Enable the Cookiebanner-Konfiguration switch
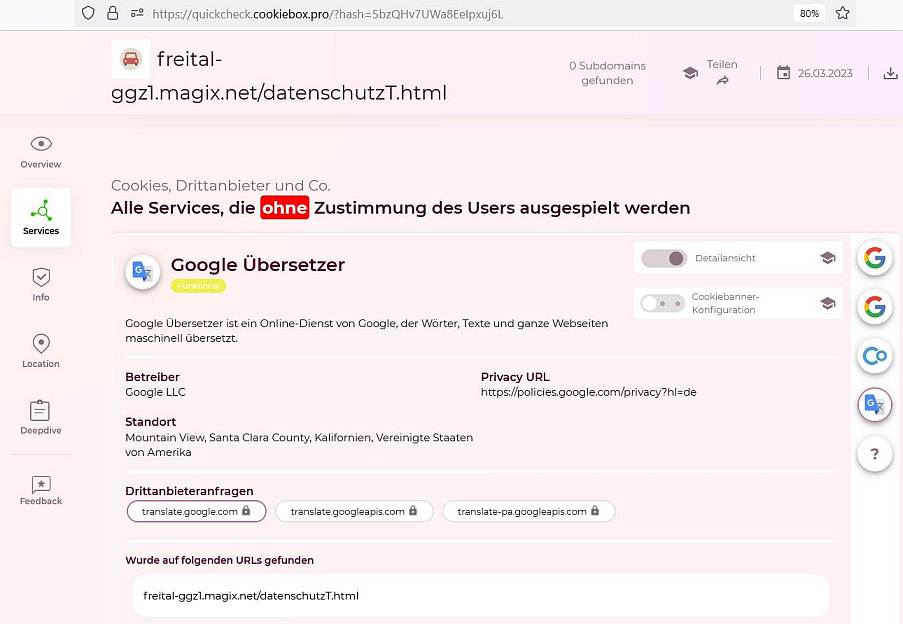 662,303
